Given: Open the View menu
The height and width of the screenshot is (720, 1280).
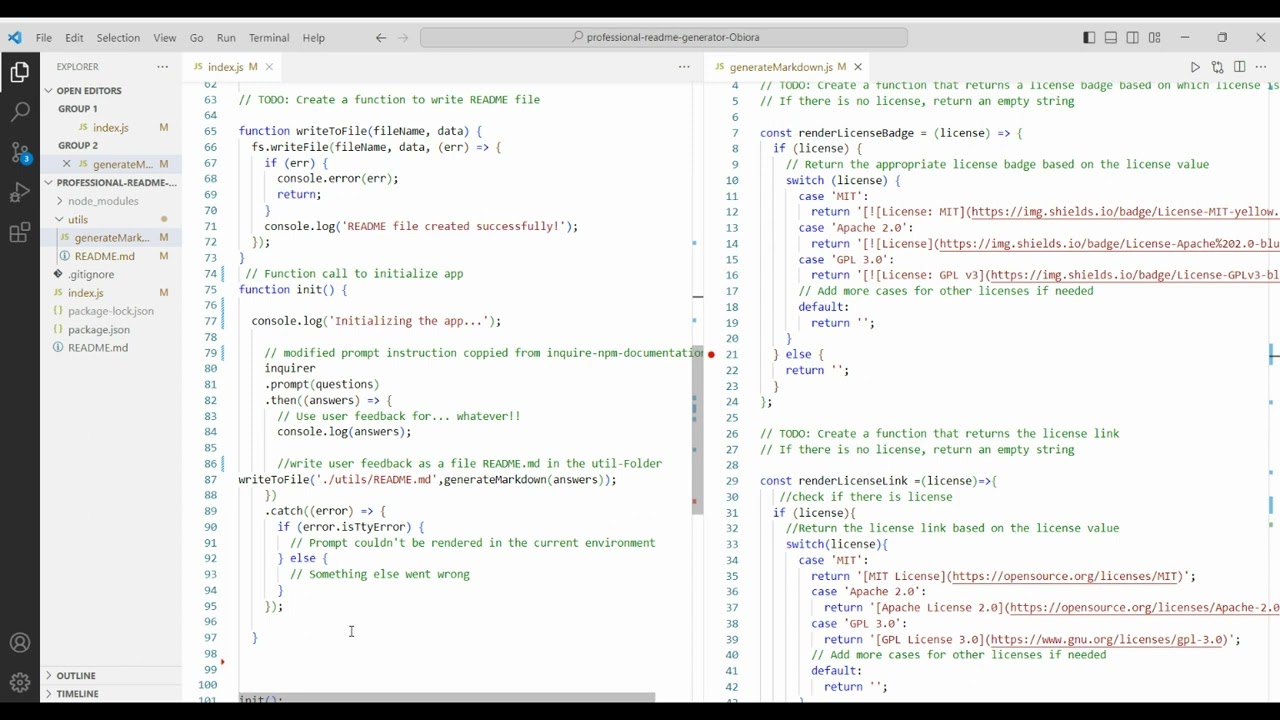Looking at the screenshot, I should click(x=165, y=38).
